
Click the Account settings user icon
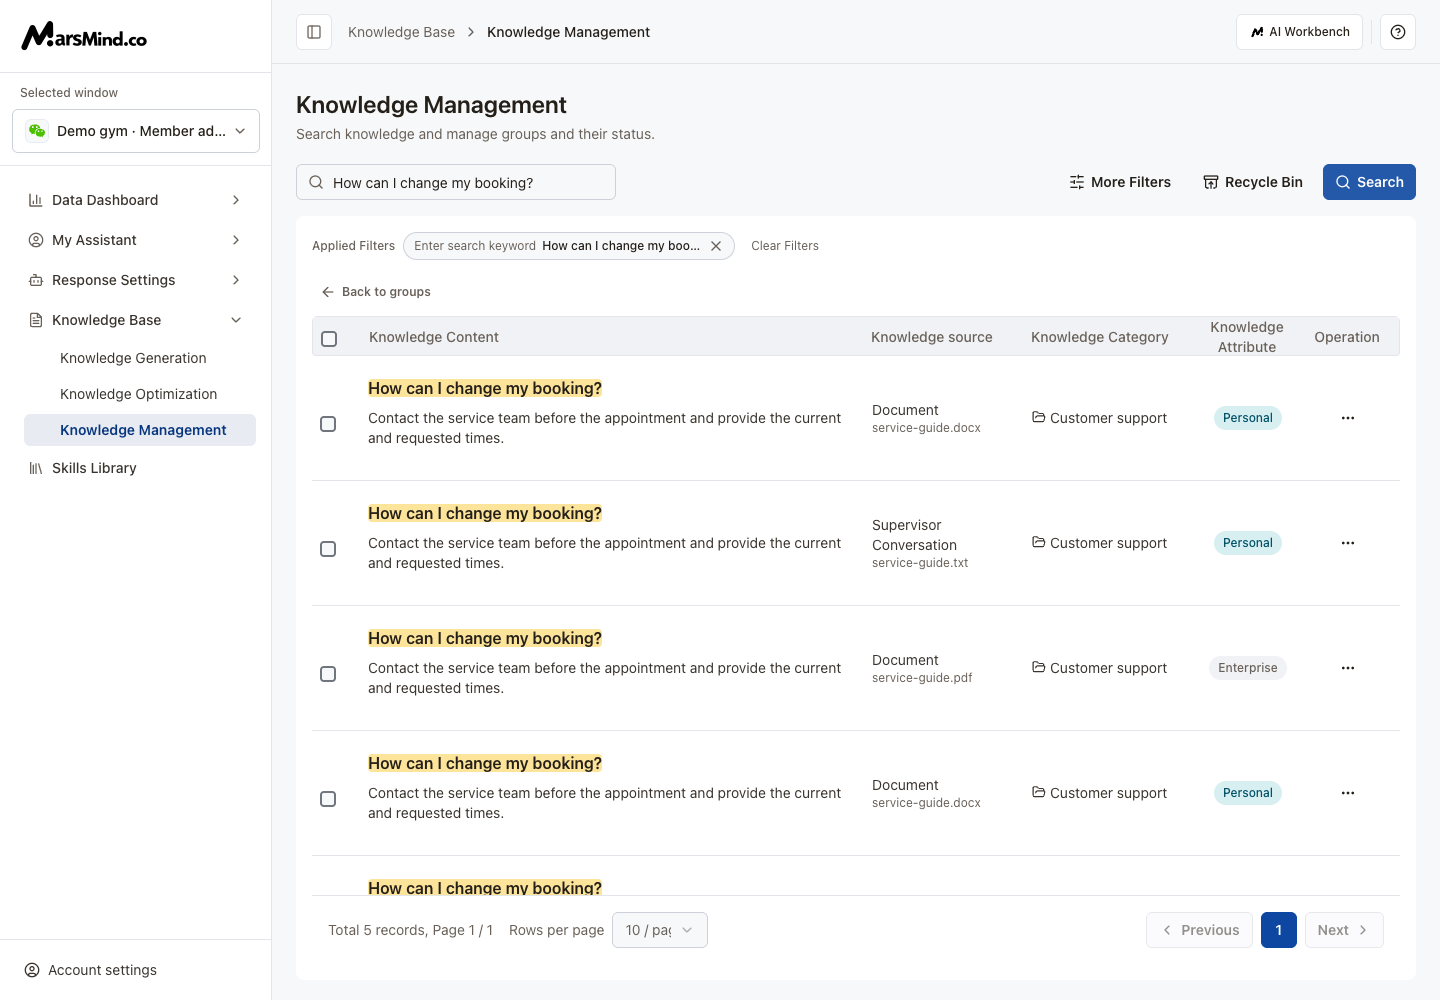point(32,970)
